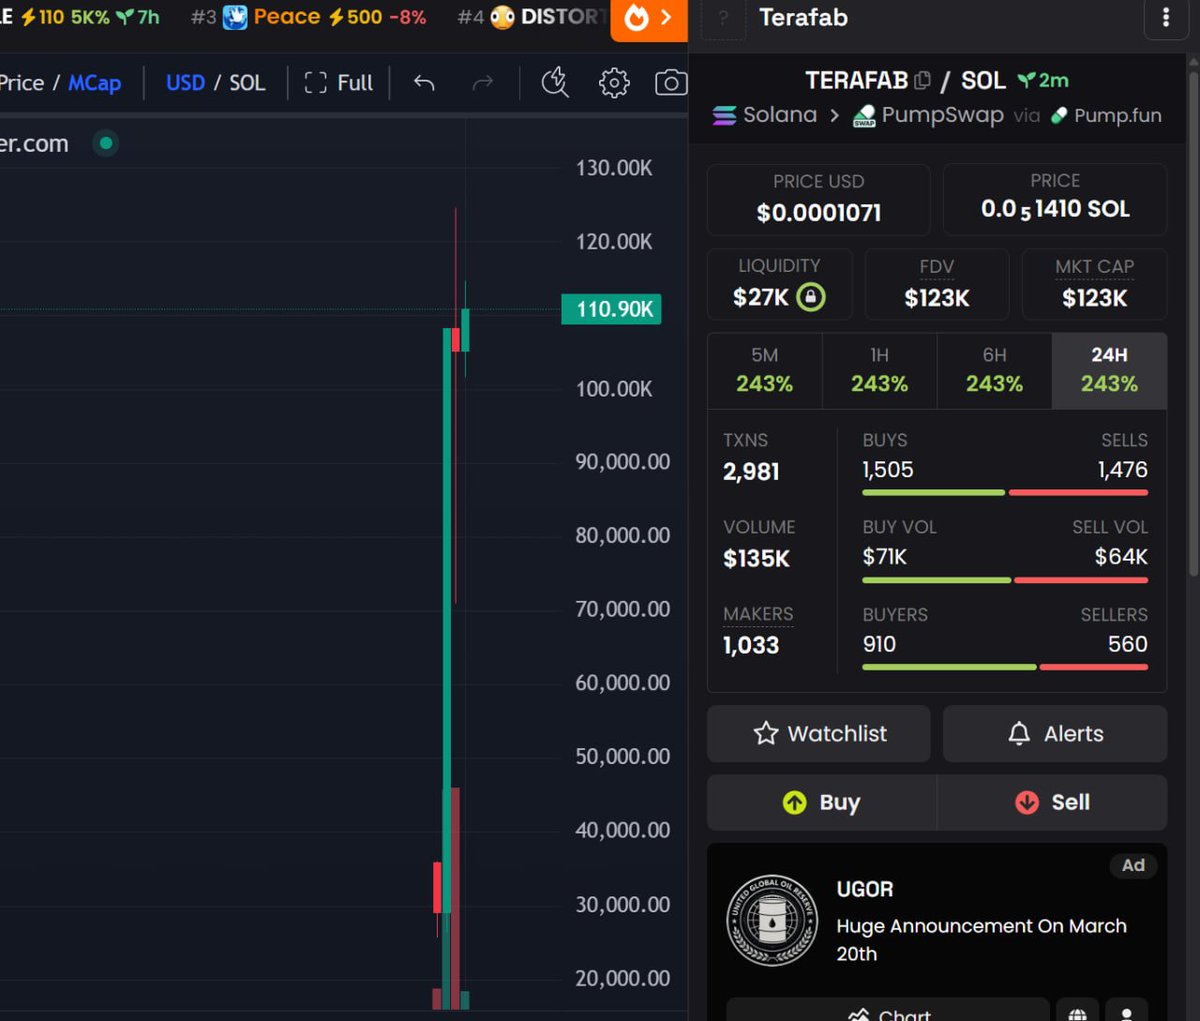
Task: Take chart snapshot with camera icon
Action: point(671,83)
